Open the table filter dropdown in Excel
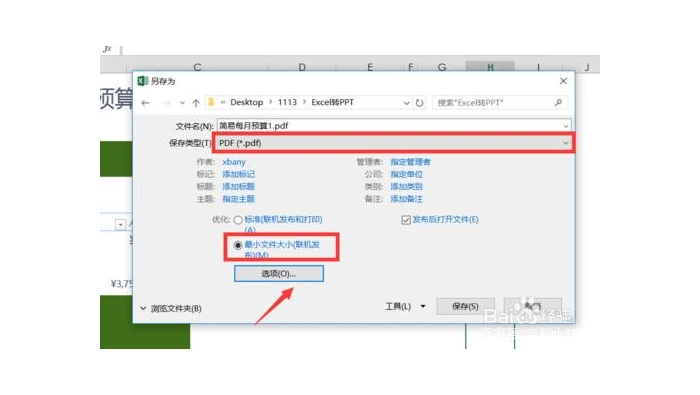The width and height of the screenshot is (700, 395). pyautogui.click(x=120, y=225)
